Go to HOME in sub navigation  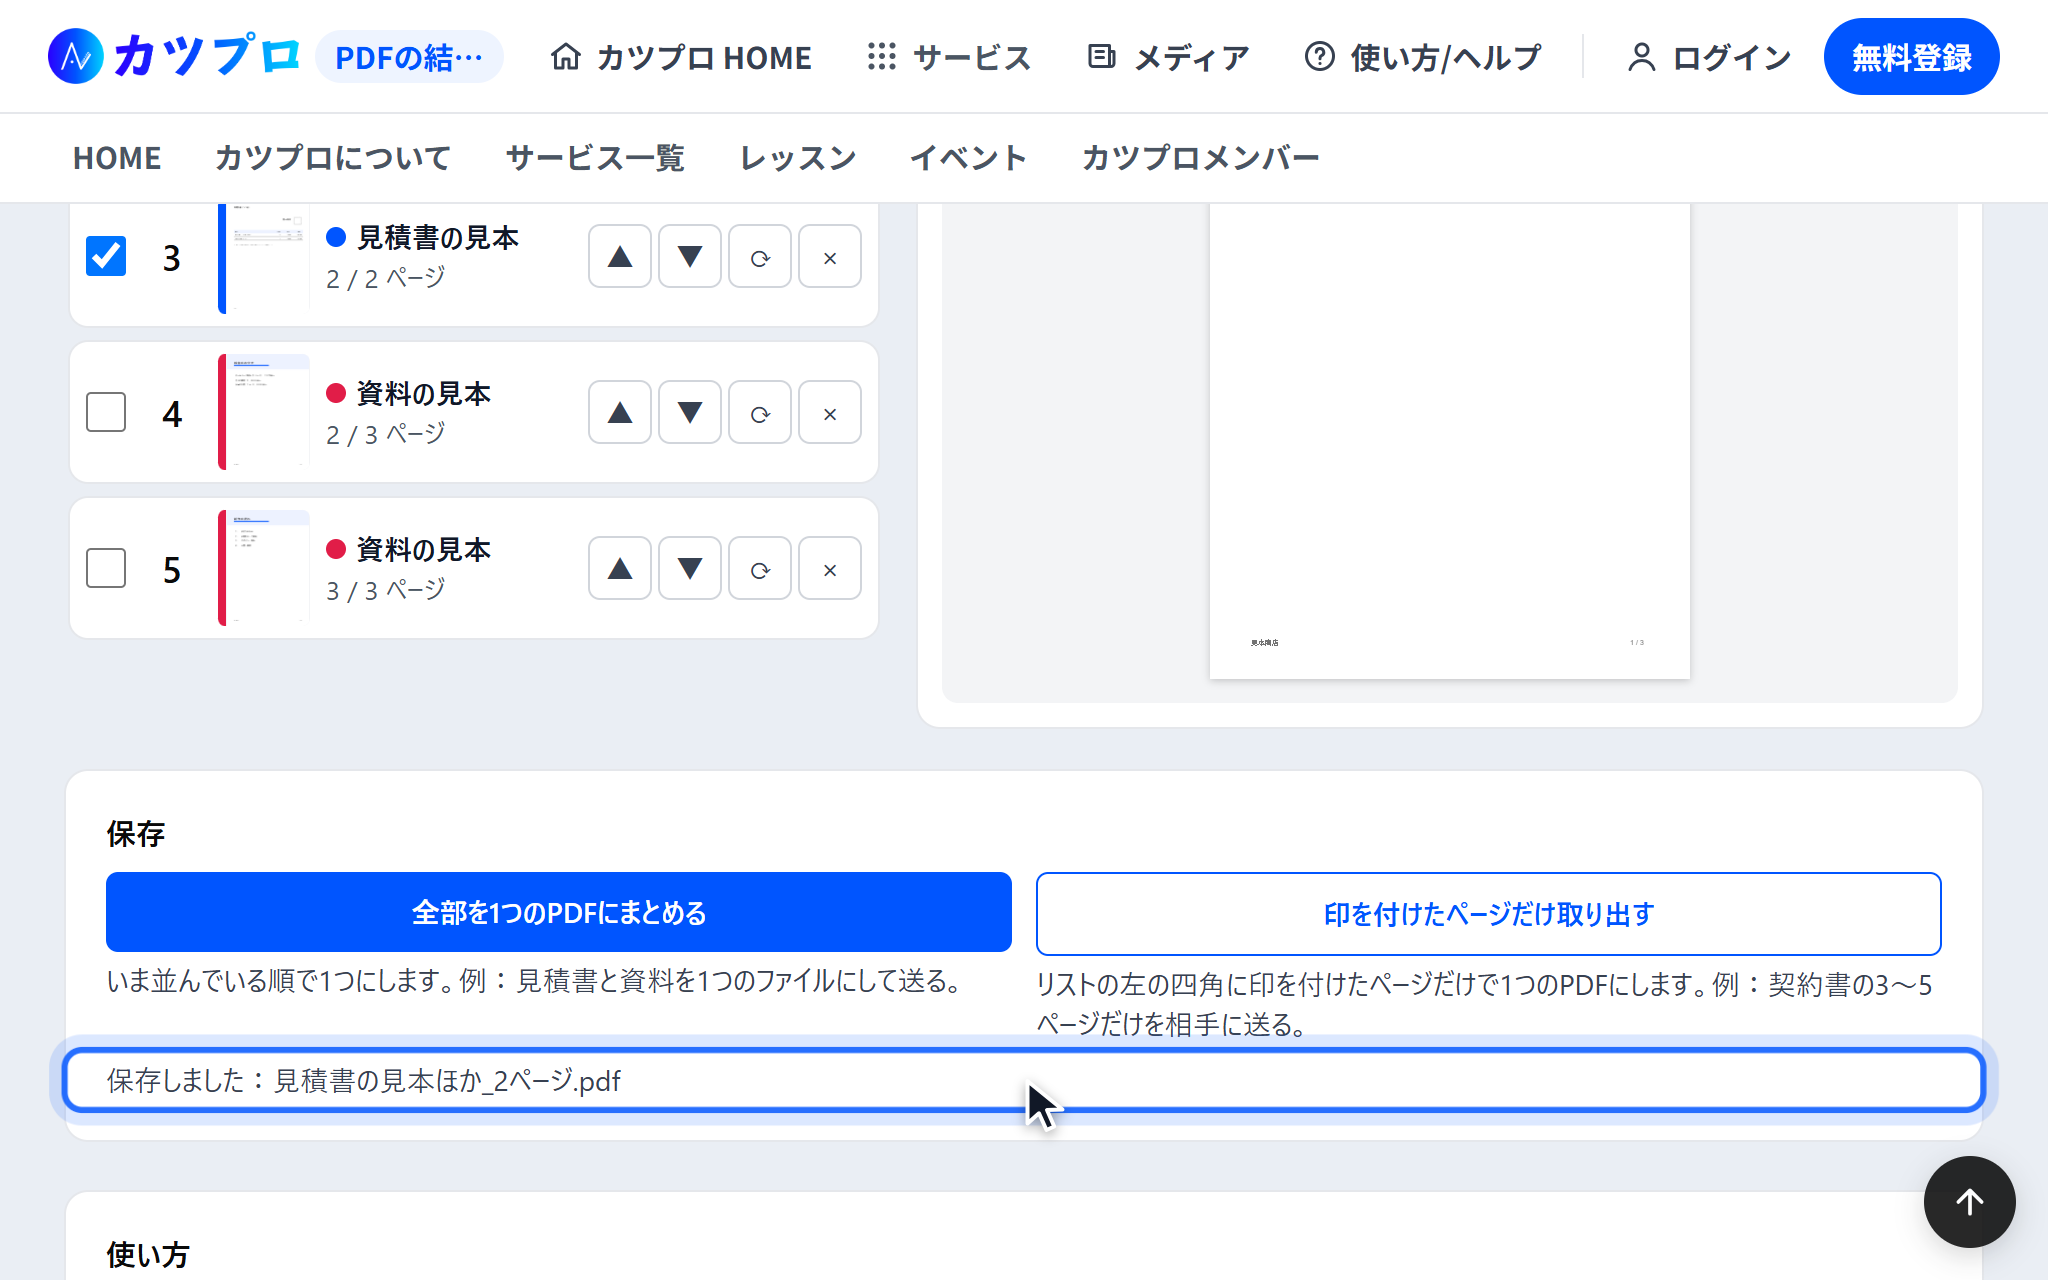(x=117, y=158)
